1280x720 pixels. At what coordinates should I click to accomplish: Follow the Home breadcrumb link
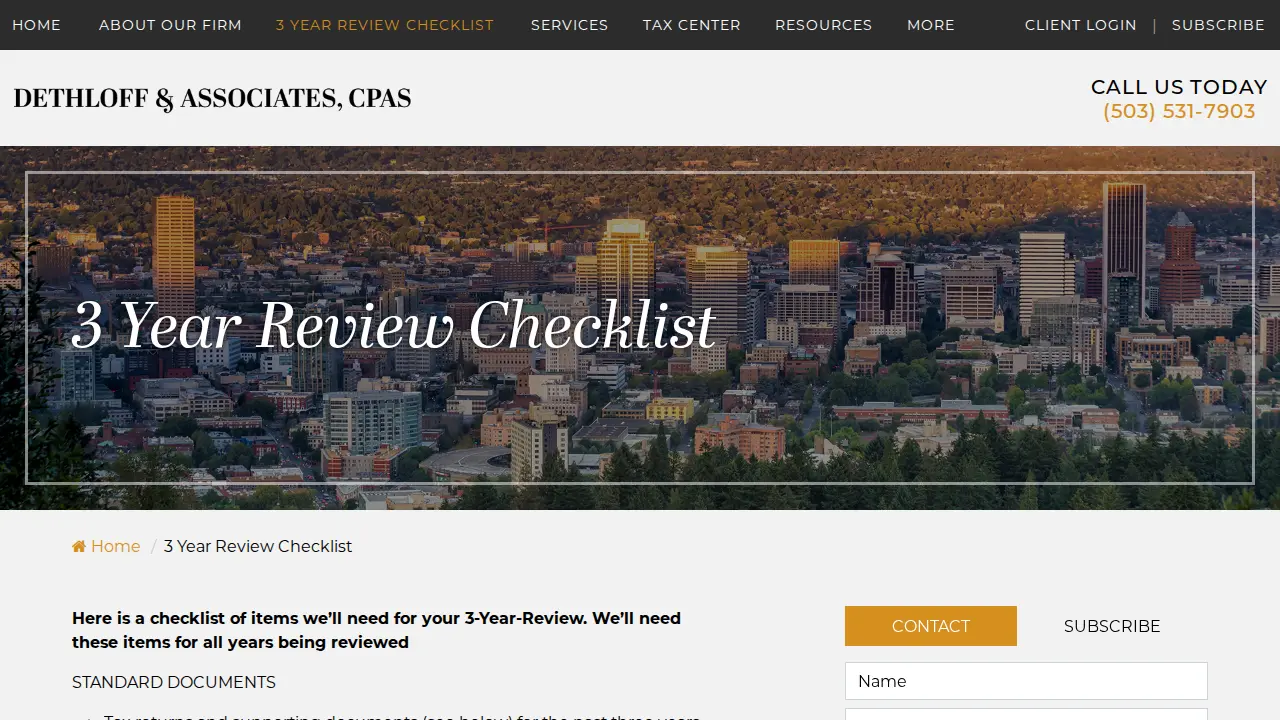click(115, 546)
